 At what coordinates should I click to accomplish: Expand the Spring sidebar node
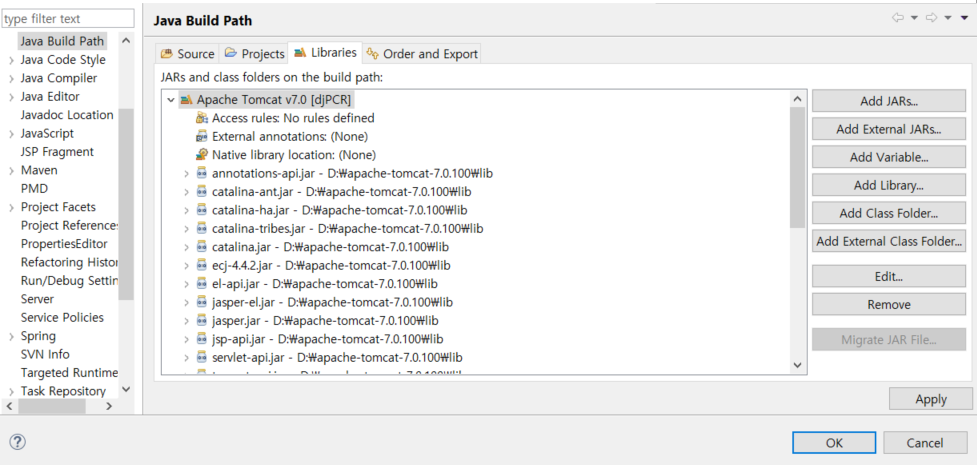coord(11,337)
